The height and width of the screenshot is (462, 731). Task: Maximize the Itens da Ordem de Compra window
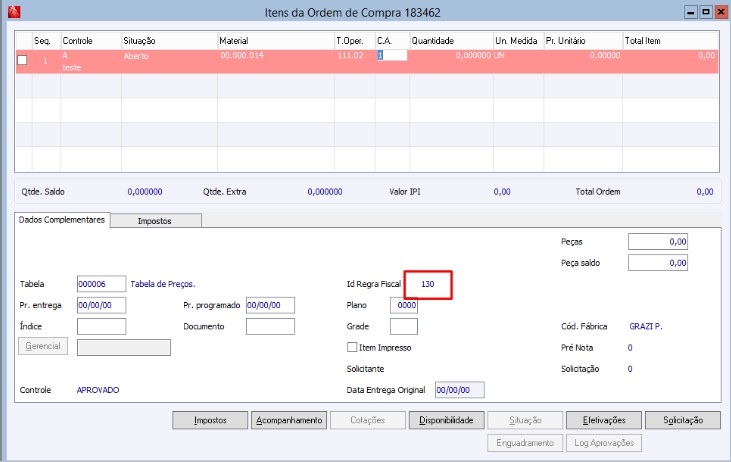(706, 13)
